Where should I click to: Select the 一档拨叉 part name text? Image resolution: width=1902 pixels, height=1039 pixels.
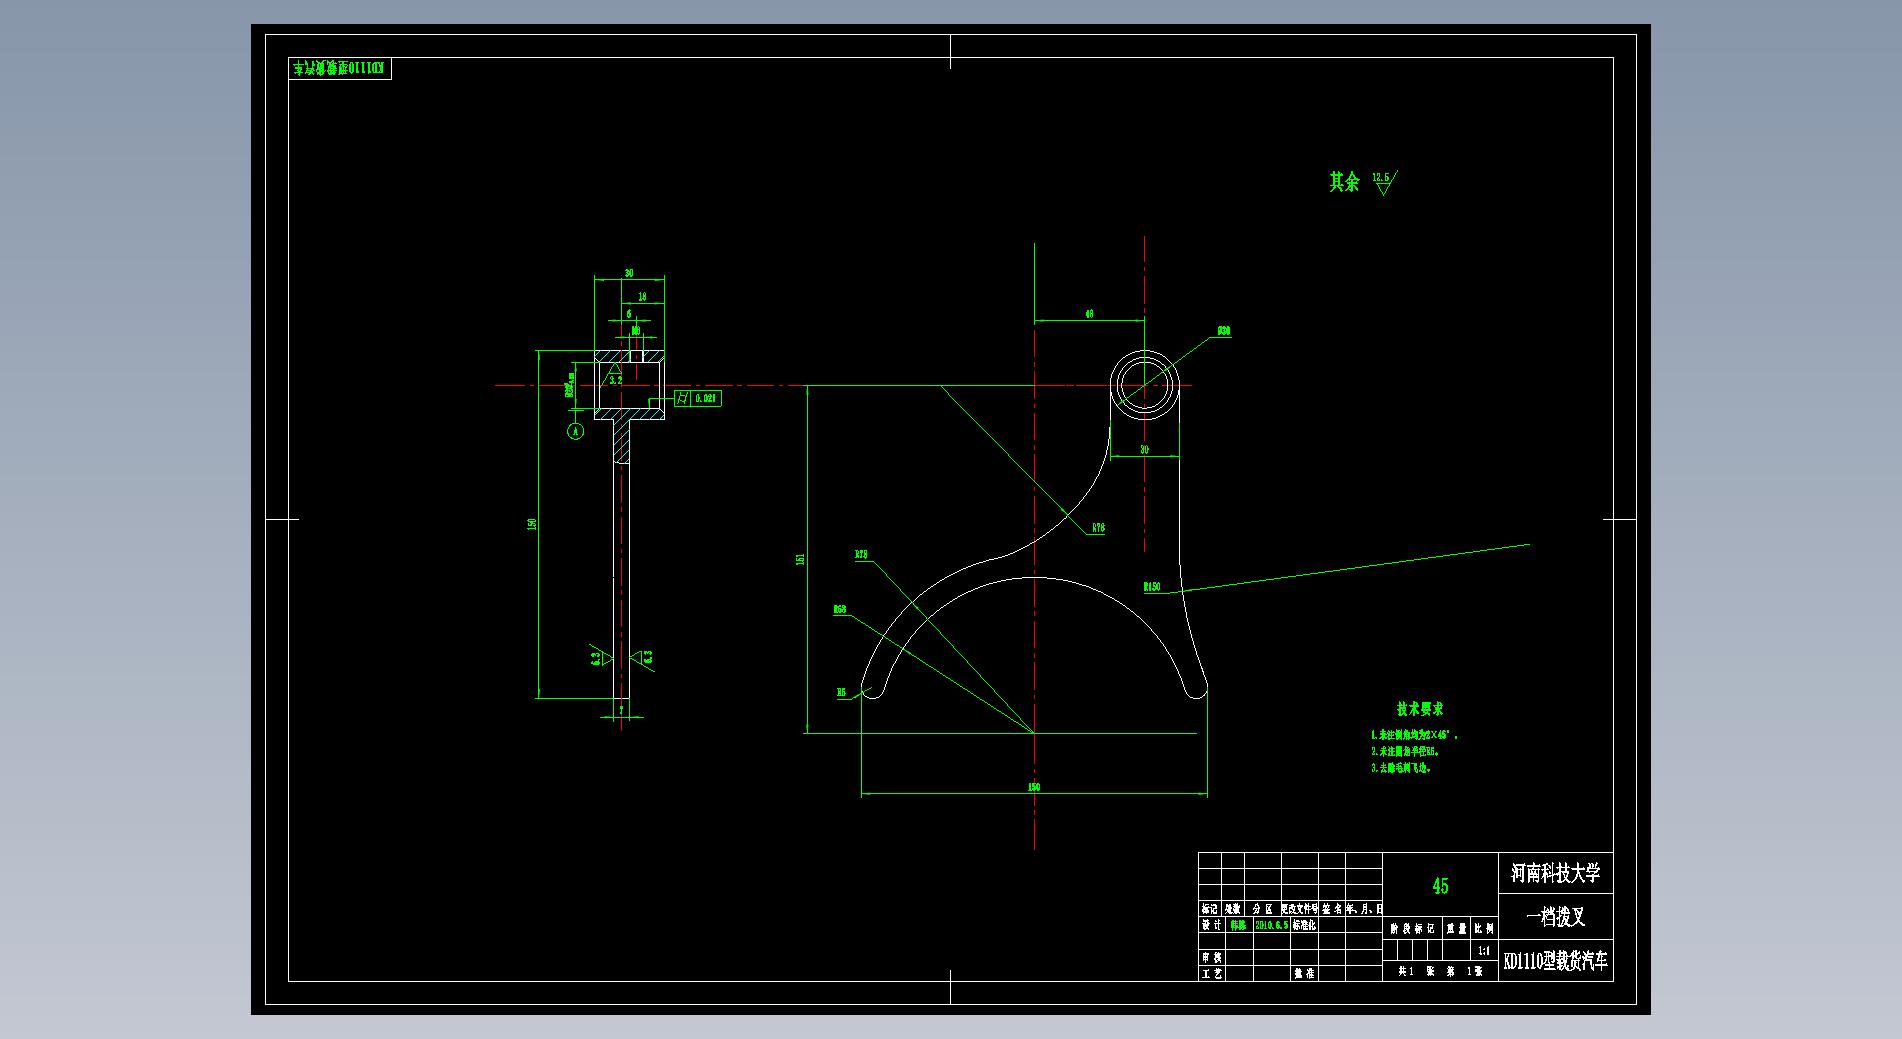[x=1555, y=916]
